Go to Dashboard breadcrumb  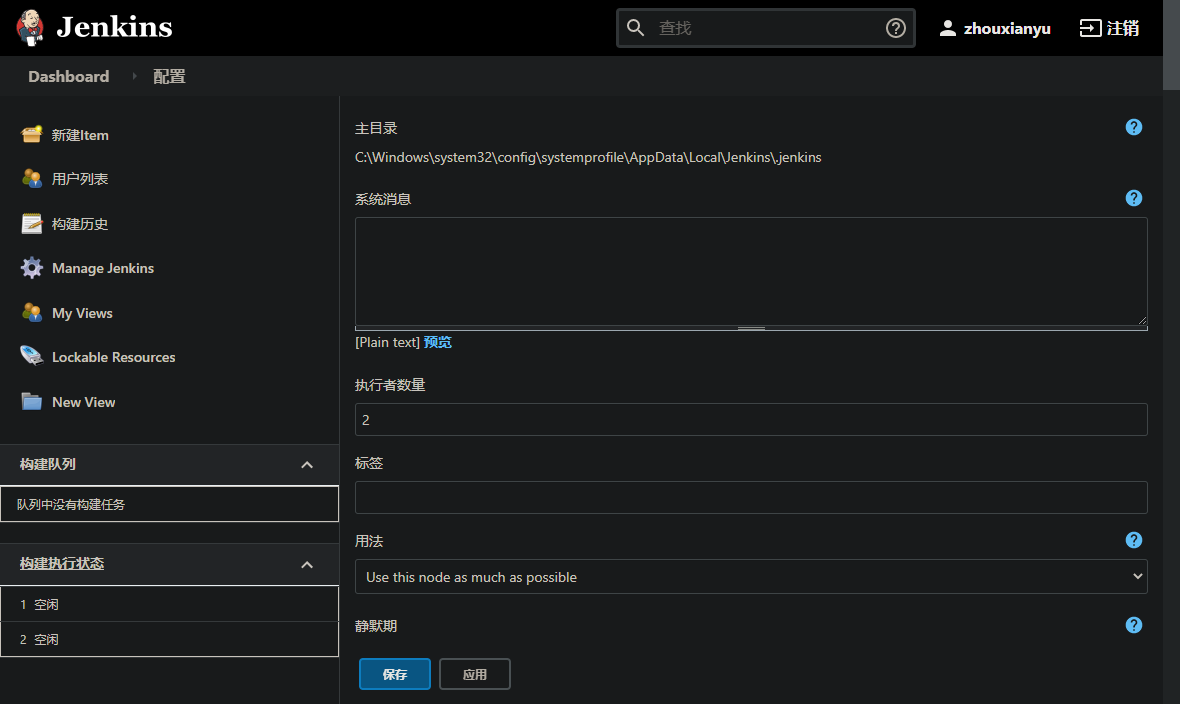[68, 76]
